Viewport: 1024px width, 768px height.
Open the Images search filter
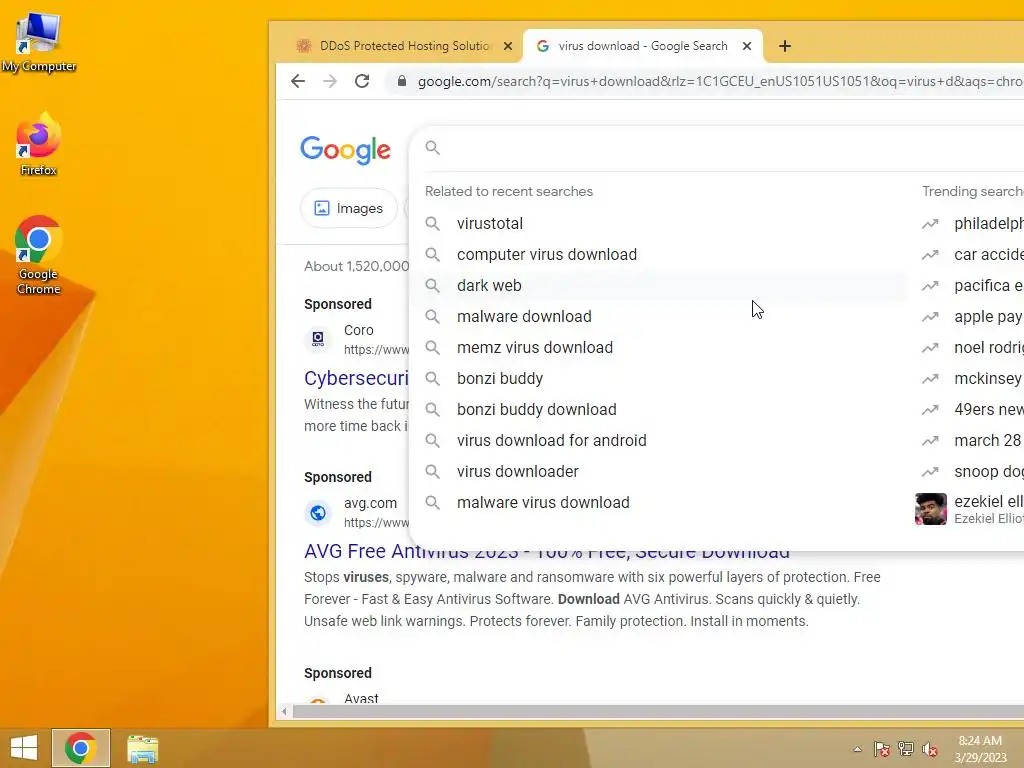click(349, 208)
